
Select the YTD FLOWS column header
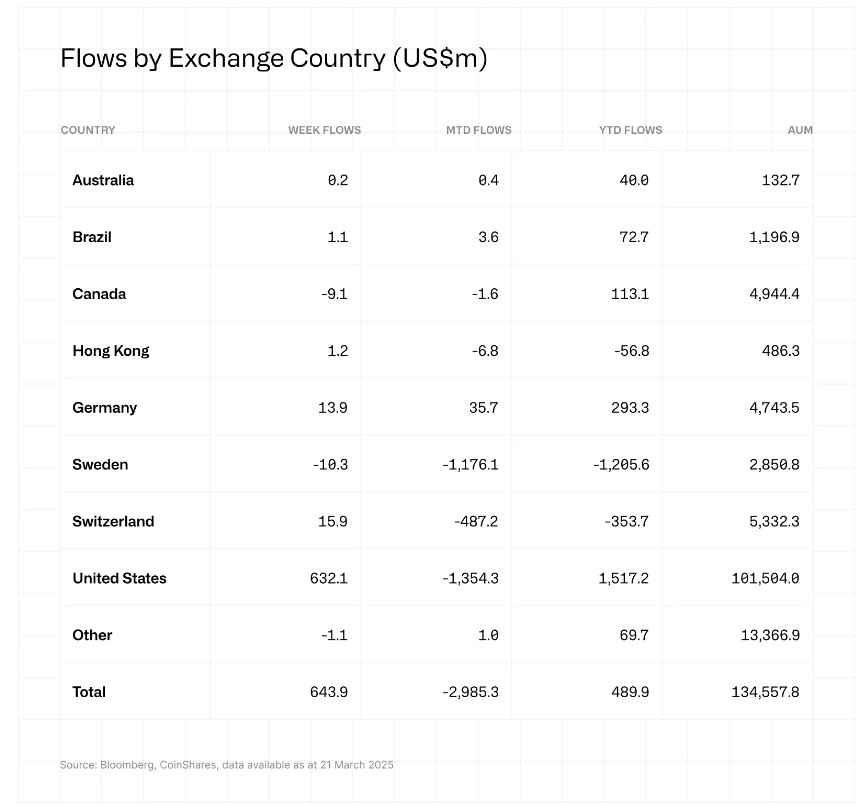pos(630,130)
